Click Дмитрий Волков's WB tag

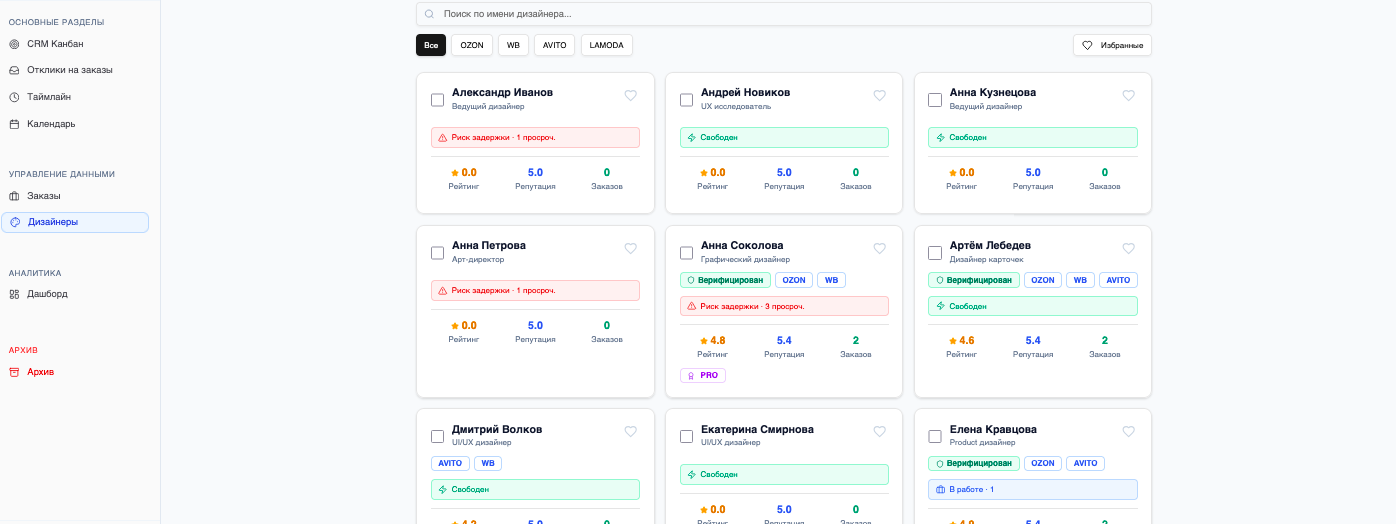488,464
